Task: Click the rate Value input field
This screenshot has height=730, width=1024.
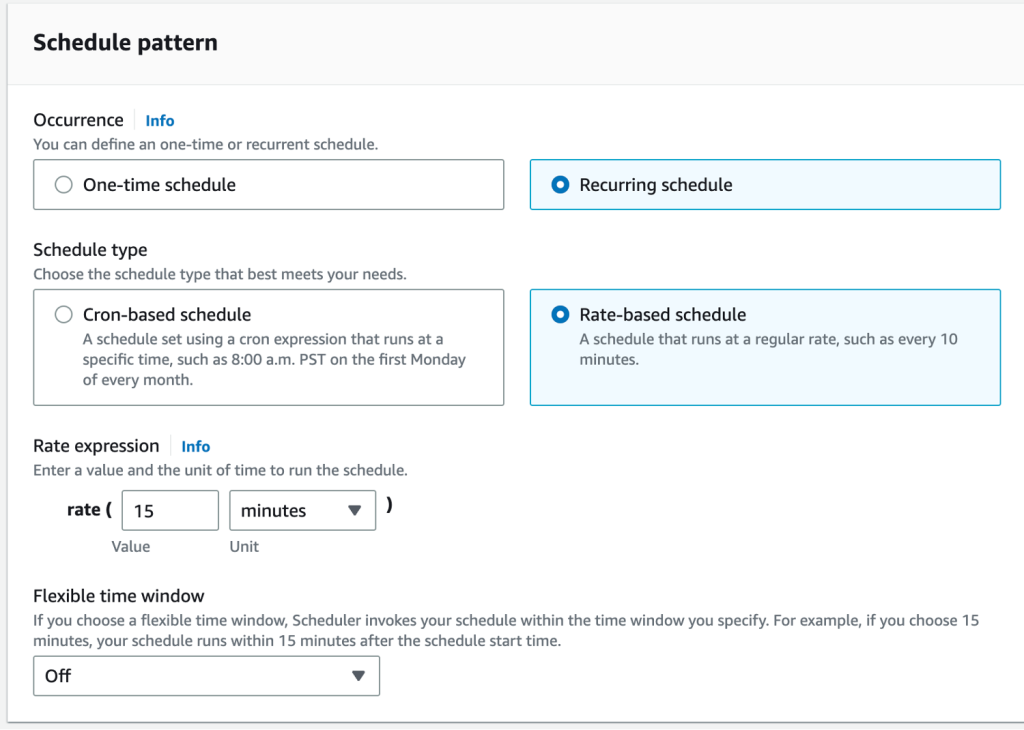Action: 170,510
